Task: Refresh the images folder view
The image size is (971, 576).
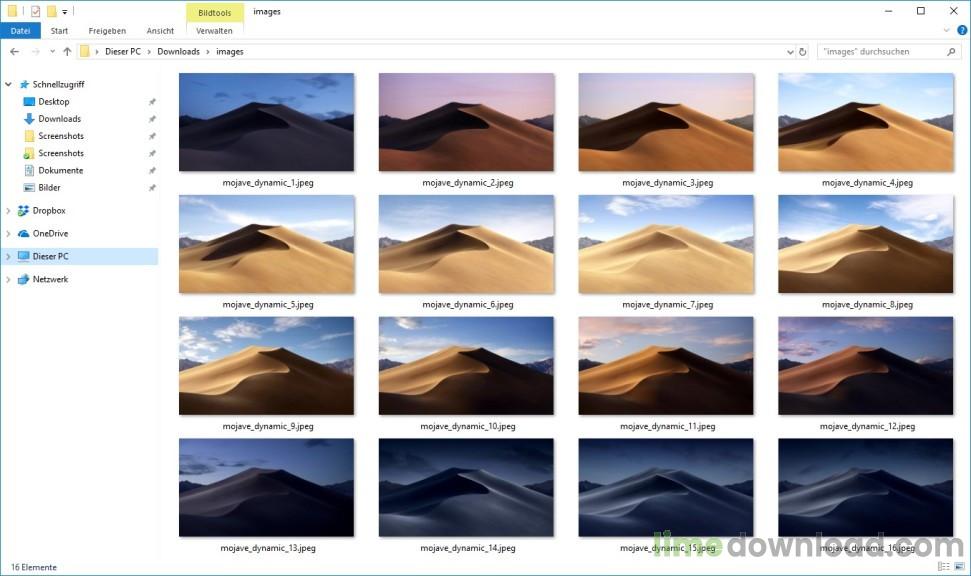Action: pyautogui.click(x=802, y=51)
